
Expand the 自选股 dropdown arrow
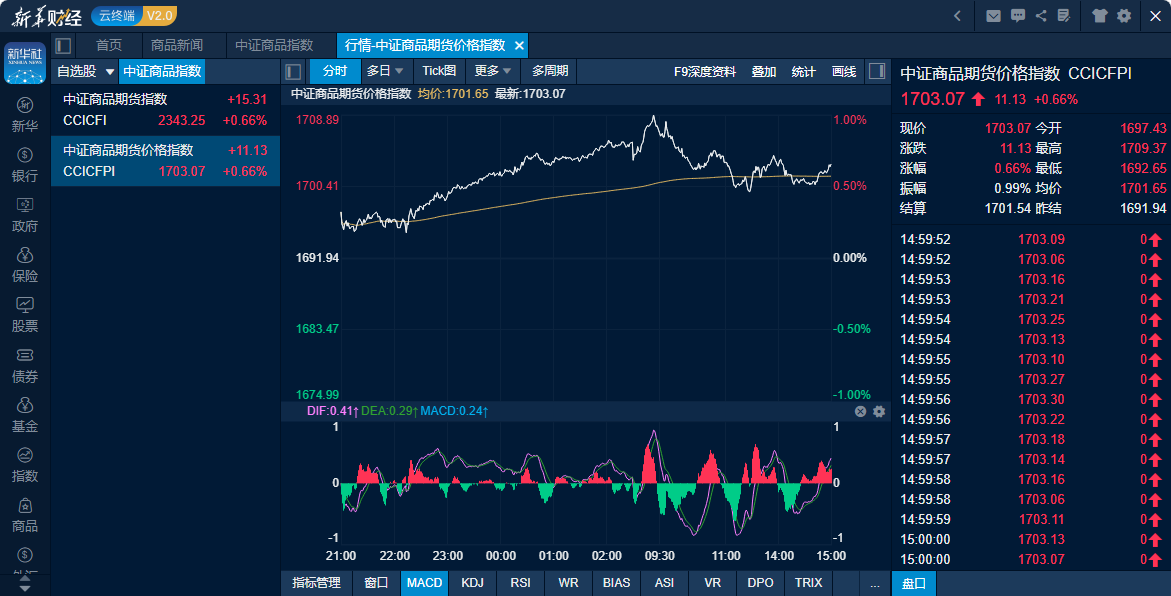[110, 72]
